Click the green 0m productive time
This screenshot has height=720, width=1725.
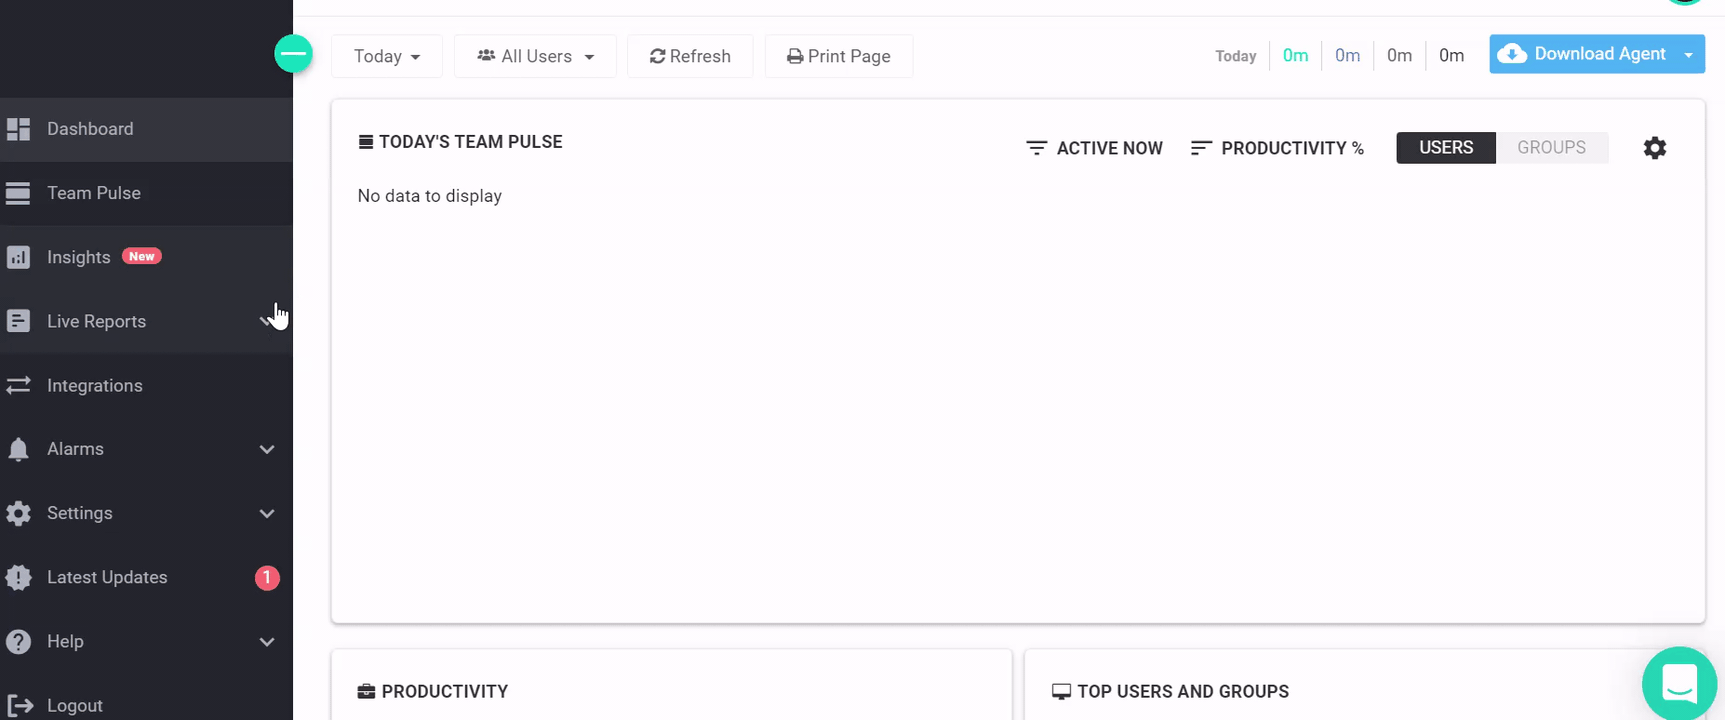coord(1295,56)
